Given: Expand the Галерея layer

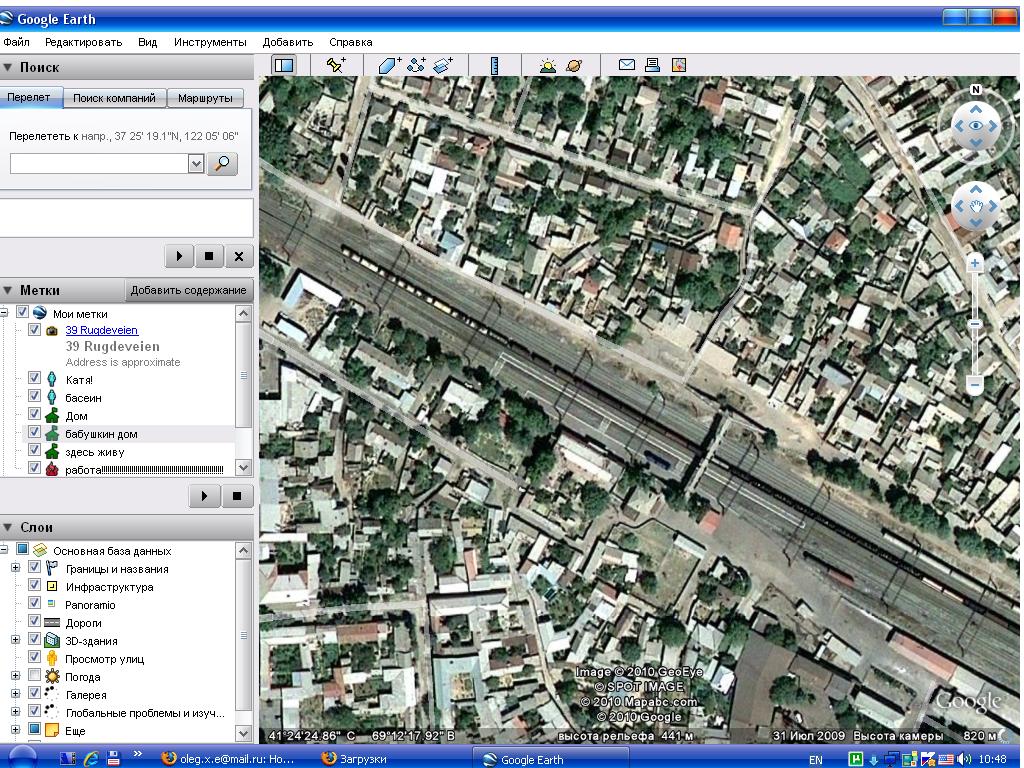Looking at the screenshot, I should point(16,694).
